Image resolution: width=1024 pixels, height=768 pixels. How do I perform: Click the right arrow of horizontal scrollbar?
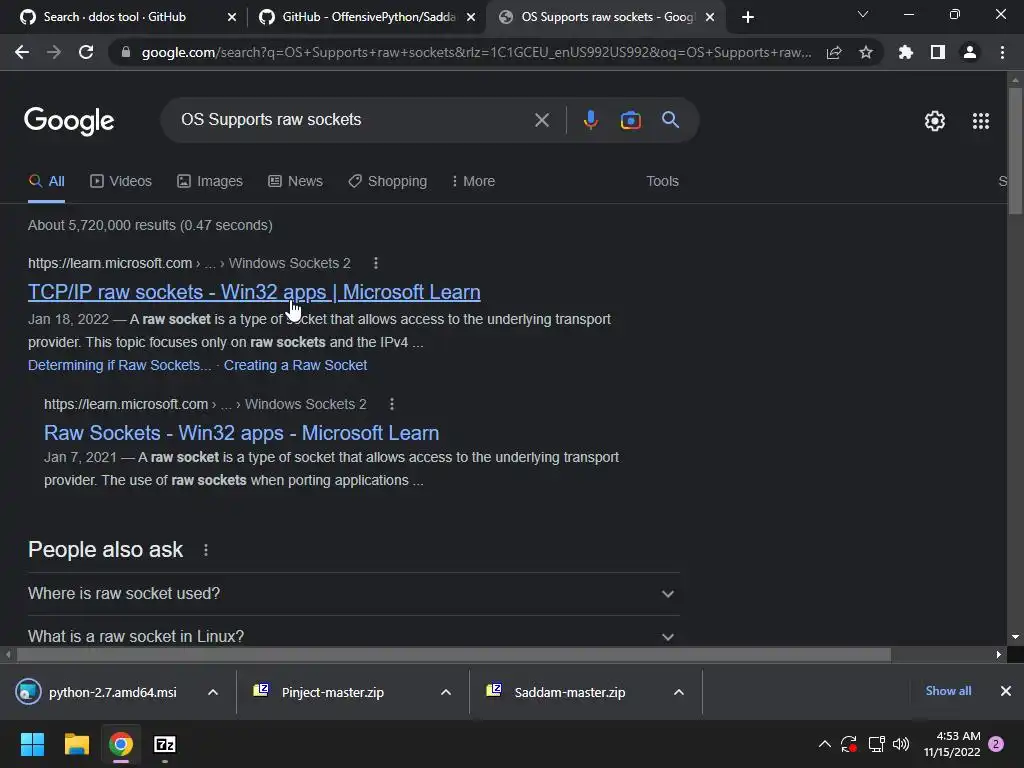click(x=999, y=654)
